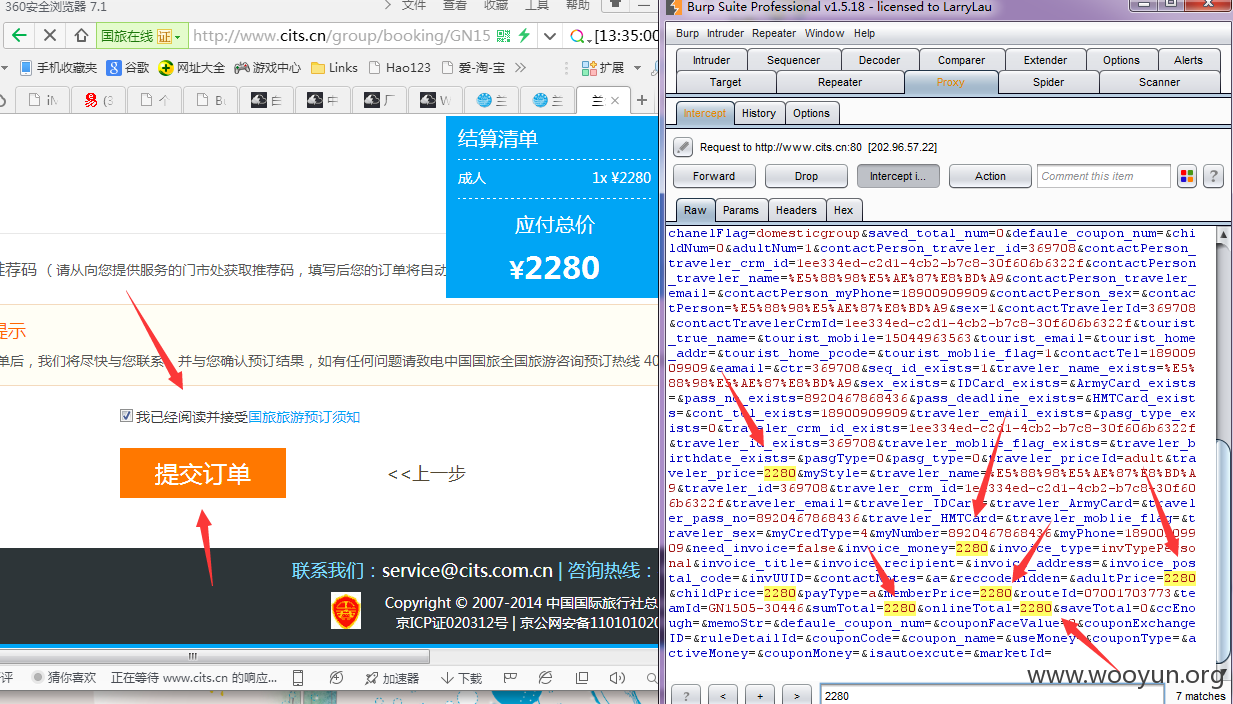Screen dimensions: 1233x704
Task: Go back with the <<上一步 link
Action: pos(427,474)
